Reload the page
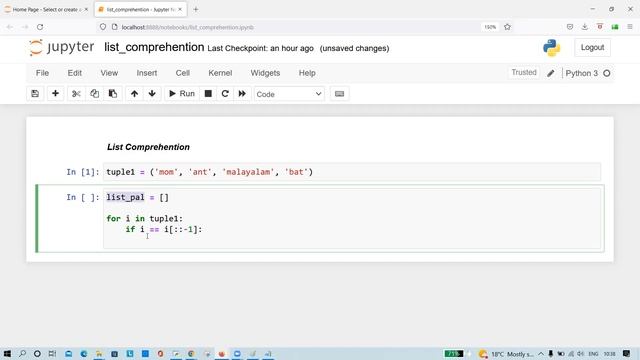Image resolution: width=640 pixels, height=360 pixels. 40,27
